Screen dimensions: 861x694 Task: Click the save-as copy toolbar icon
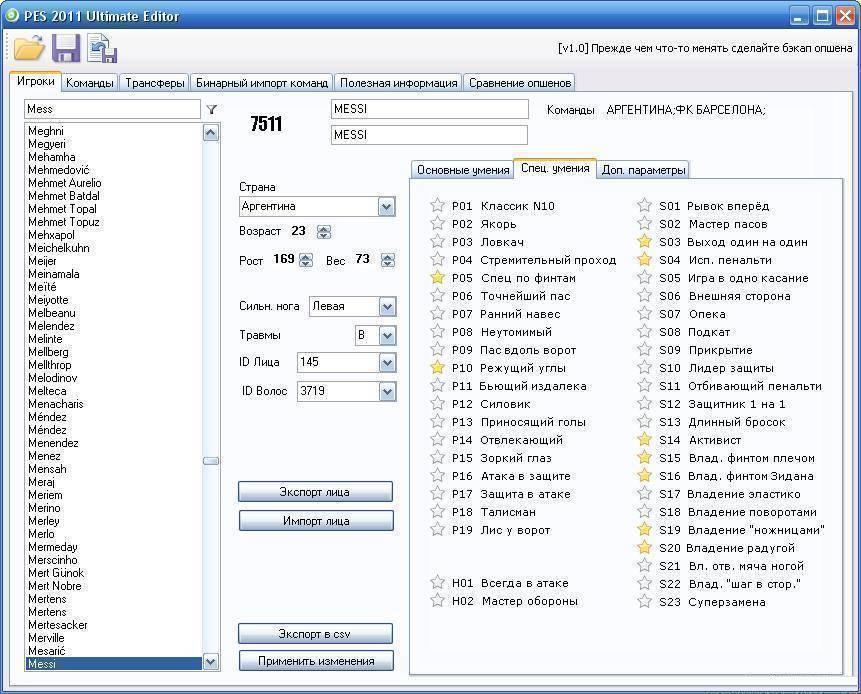[x=102, y=48]
